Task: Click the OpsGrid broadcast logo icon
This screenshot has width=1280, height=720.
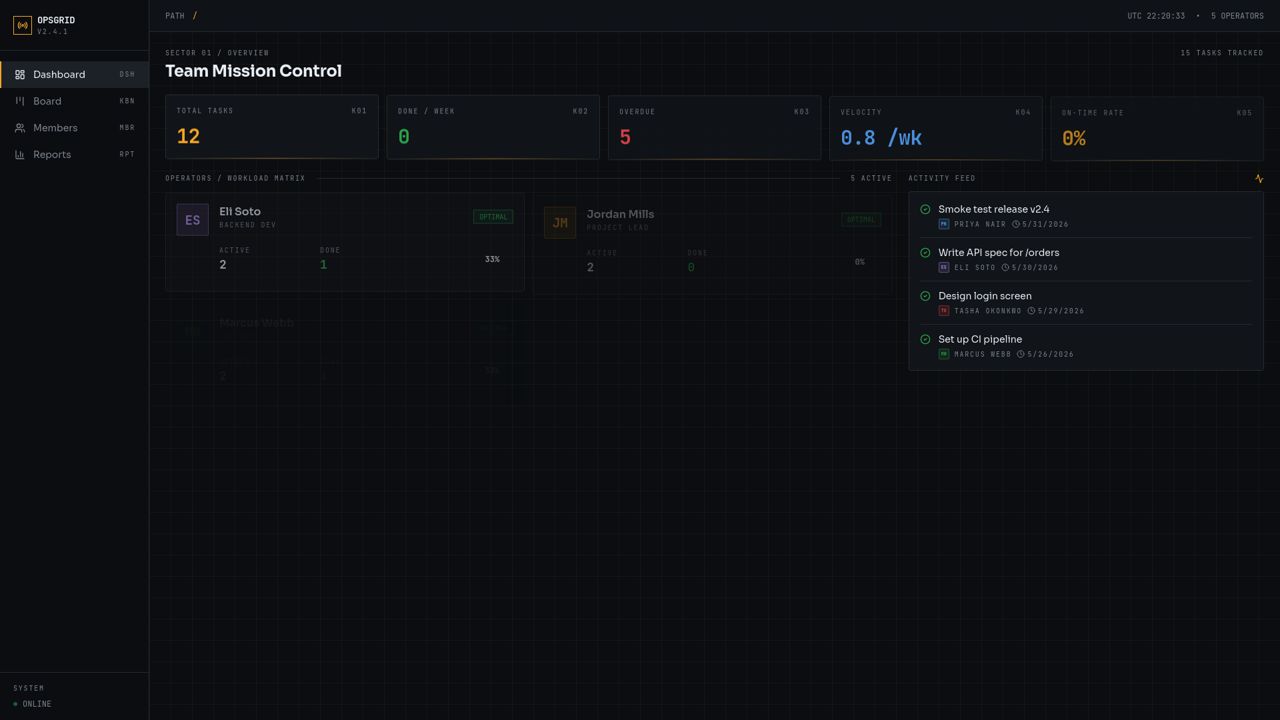Action: click(22, 25)
